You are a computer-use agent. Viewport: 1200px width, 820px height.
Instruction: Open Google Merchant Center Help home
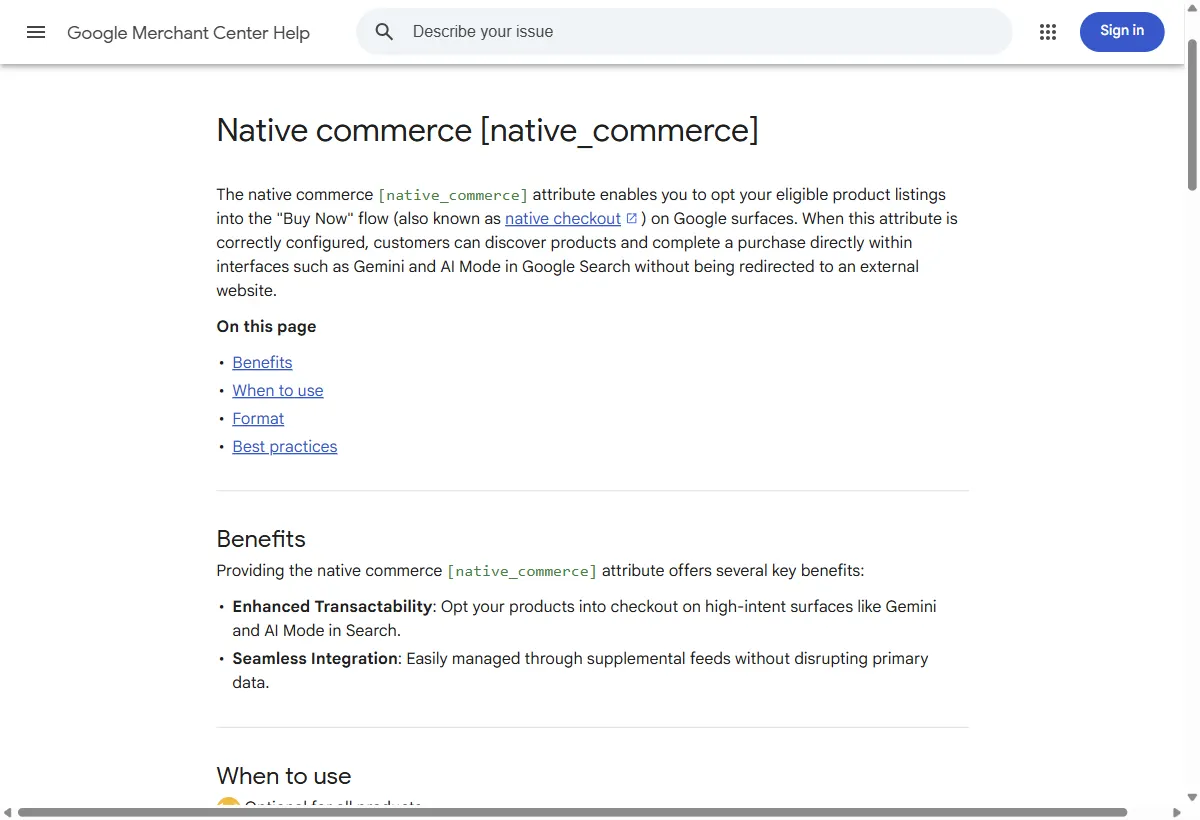point(188,33)
